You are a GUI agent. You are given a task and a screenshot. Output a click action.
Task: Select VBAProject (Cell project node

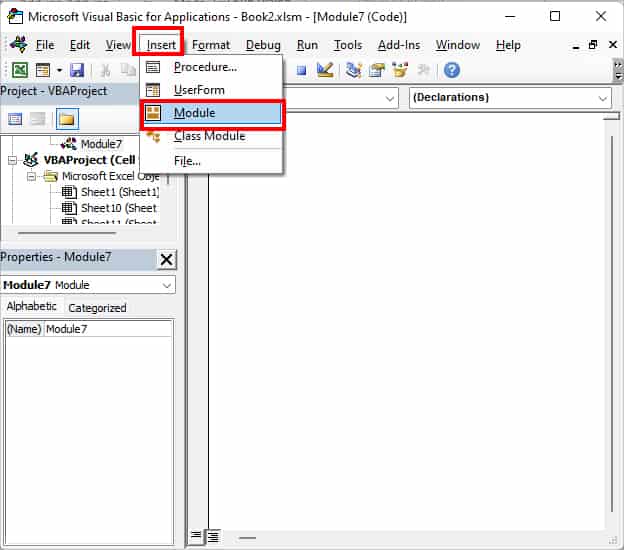pos(89,160)
